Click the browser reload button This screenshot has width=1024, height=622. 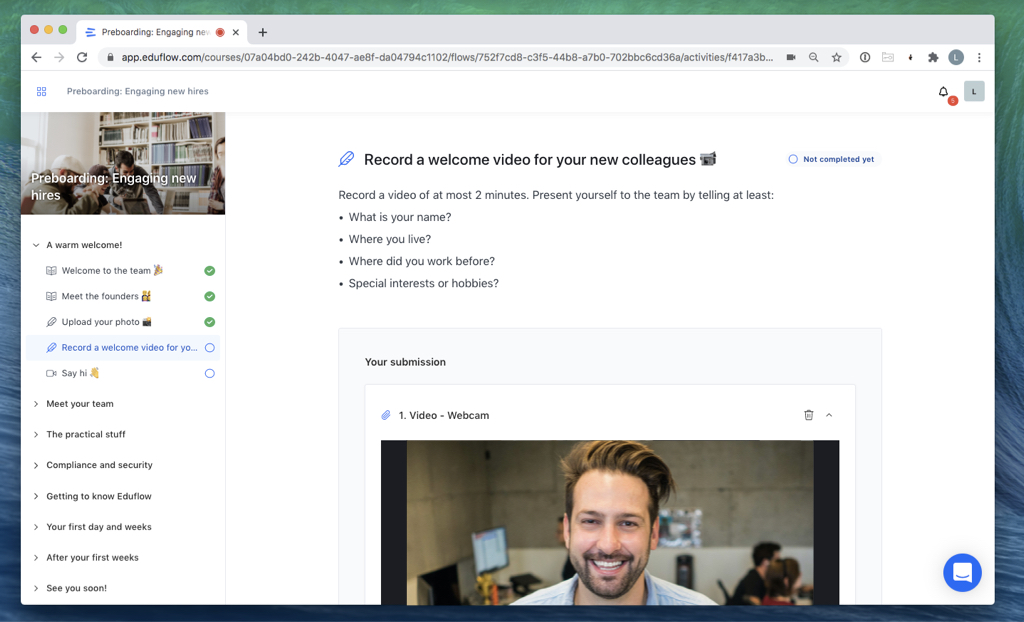pyautogui.click(x=82, y=58)
